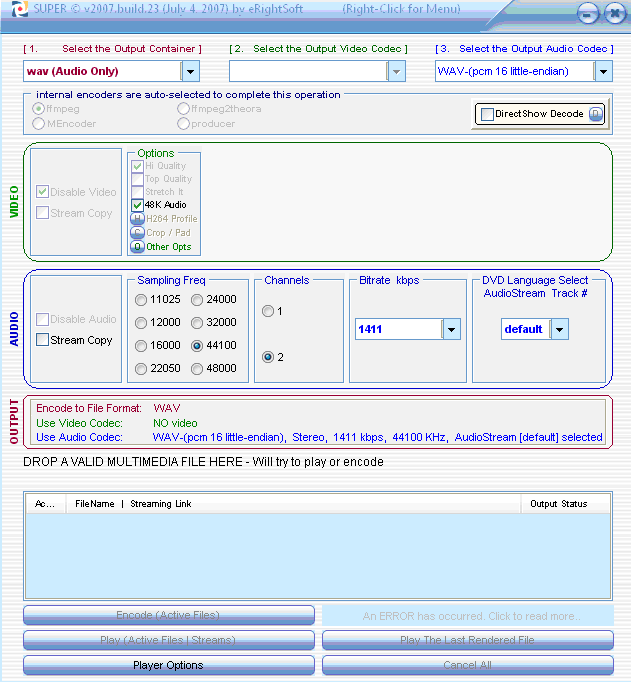Click the Ac... column header
631x682 pixels.
[x=46, y=504]
